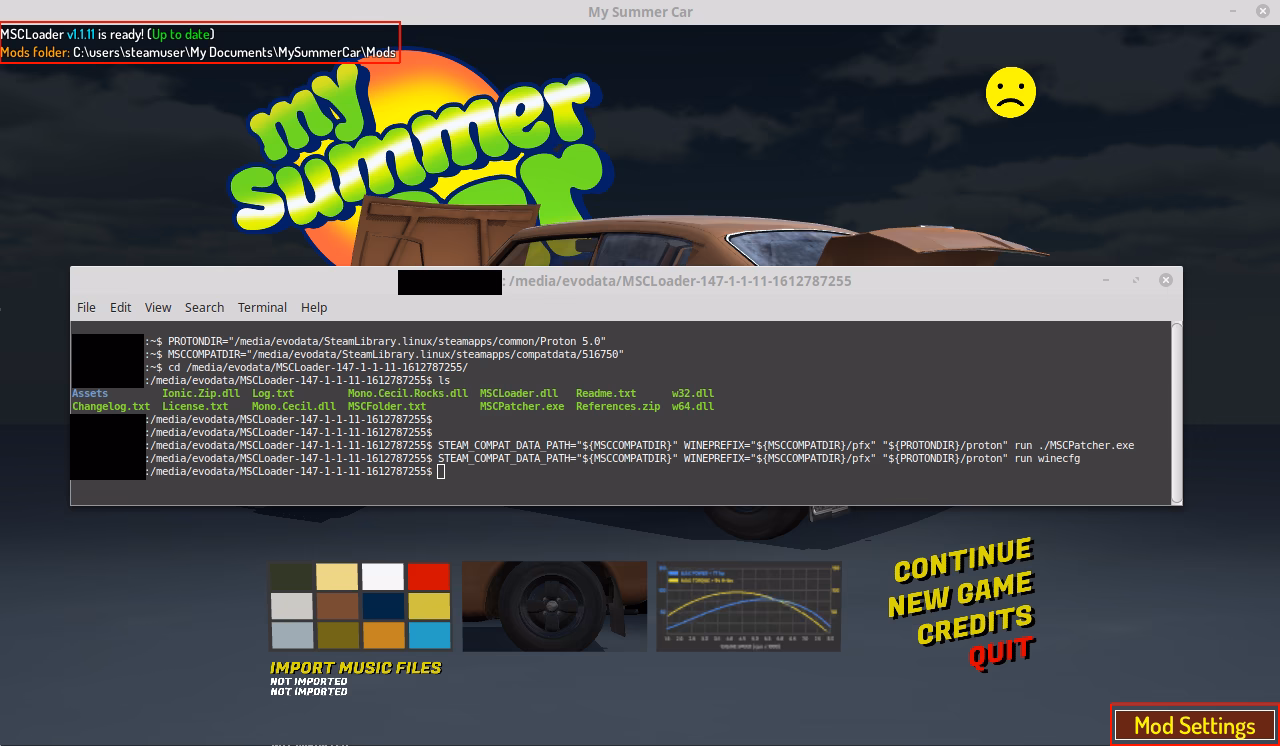Screen dimensions: 1280x746
Task: Quit My Summer Car
Action: [x=1000, y=654]
